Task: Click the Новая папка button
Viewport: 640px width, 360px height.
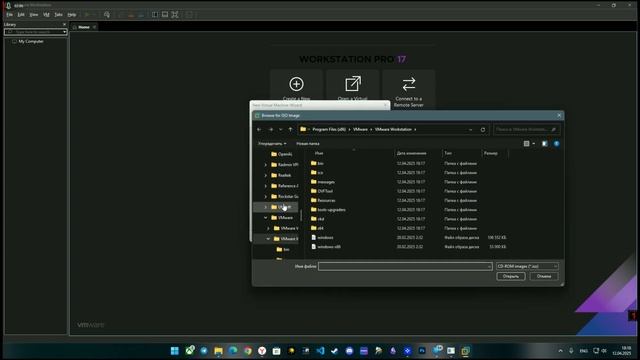Action: tap(308, 144)
